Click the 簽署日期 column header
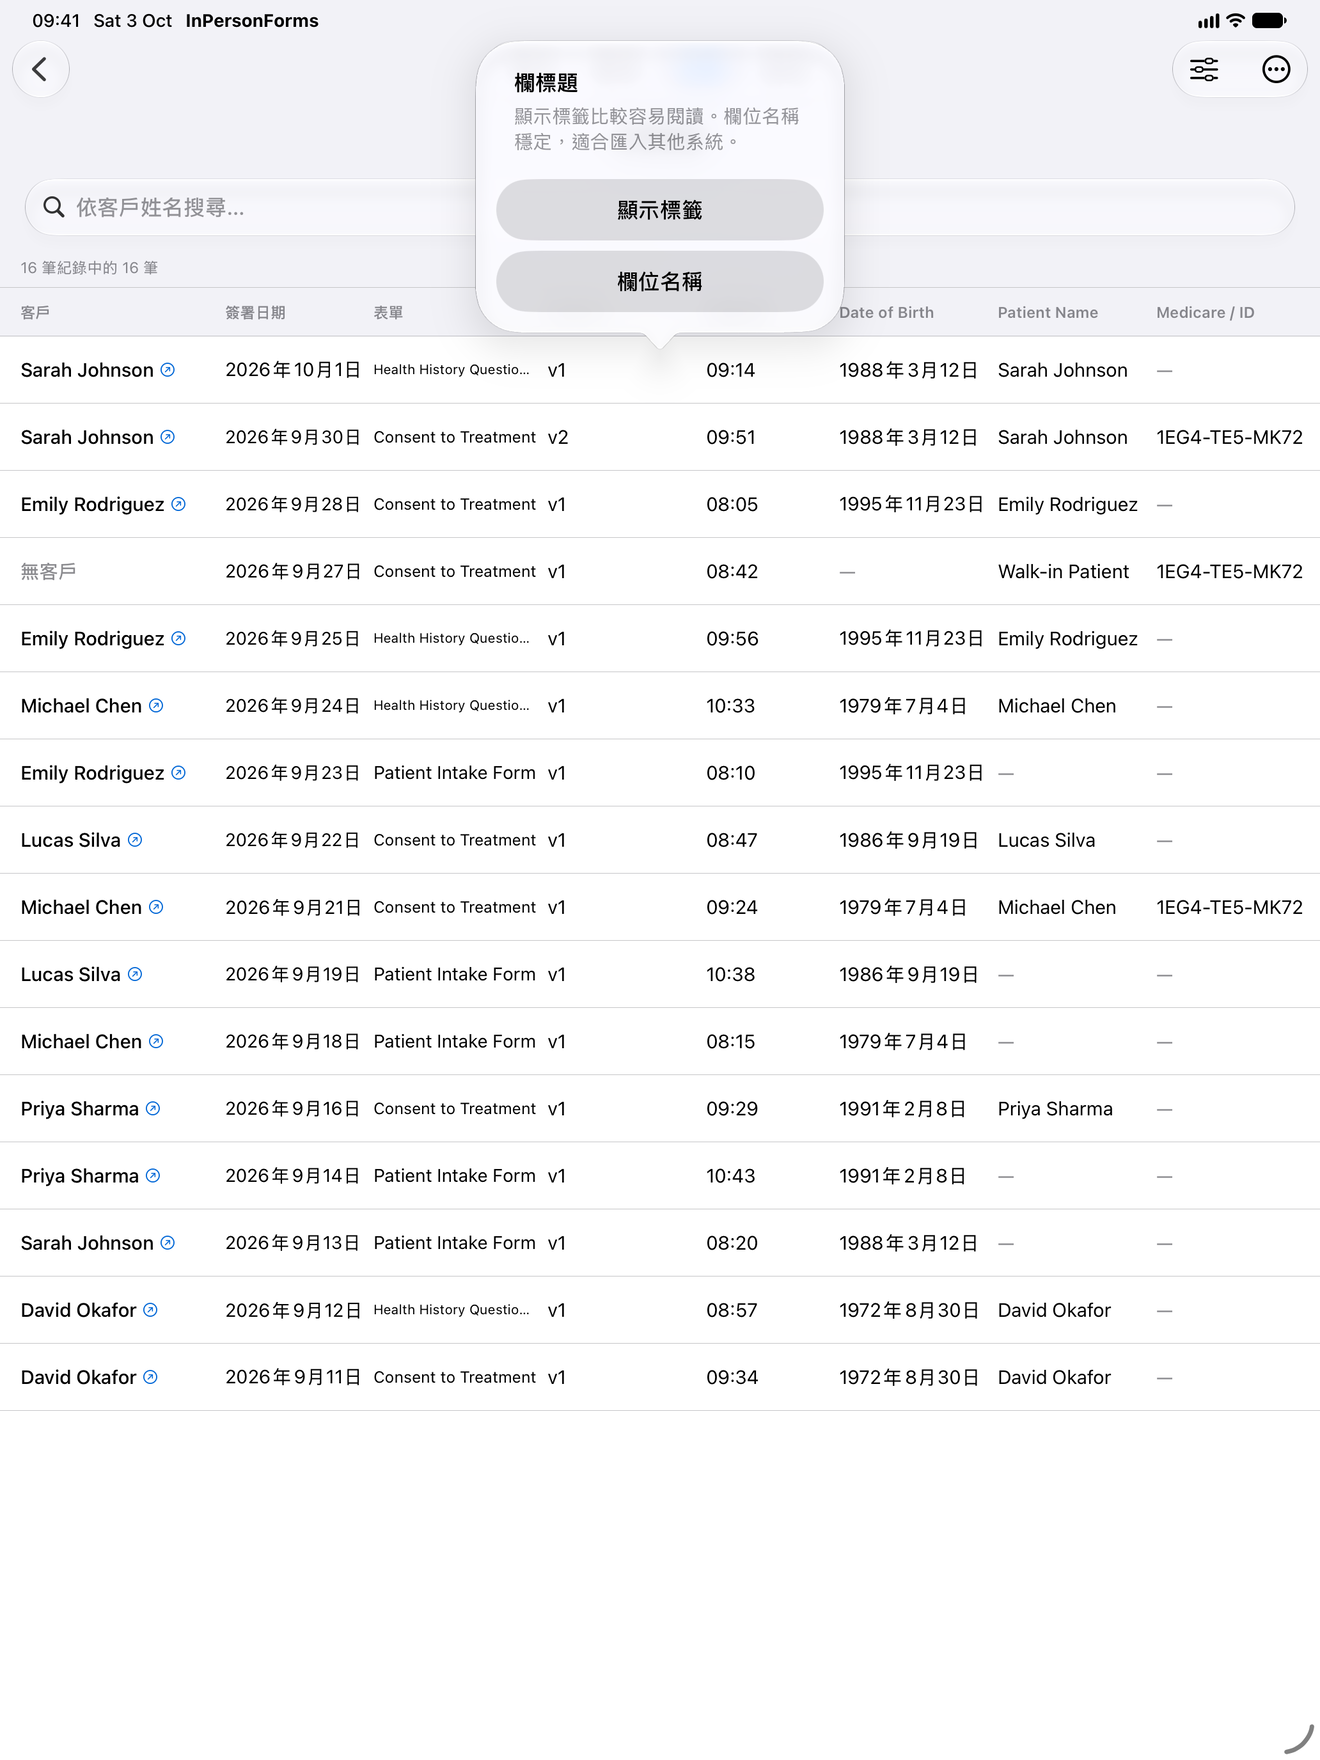 pyautogui.click(x=255, y=313)
